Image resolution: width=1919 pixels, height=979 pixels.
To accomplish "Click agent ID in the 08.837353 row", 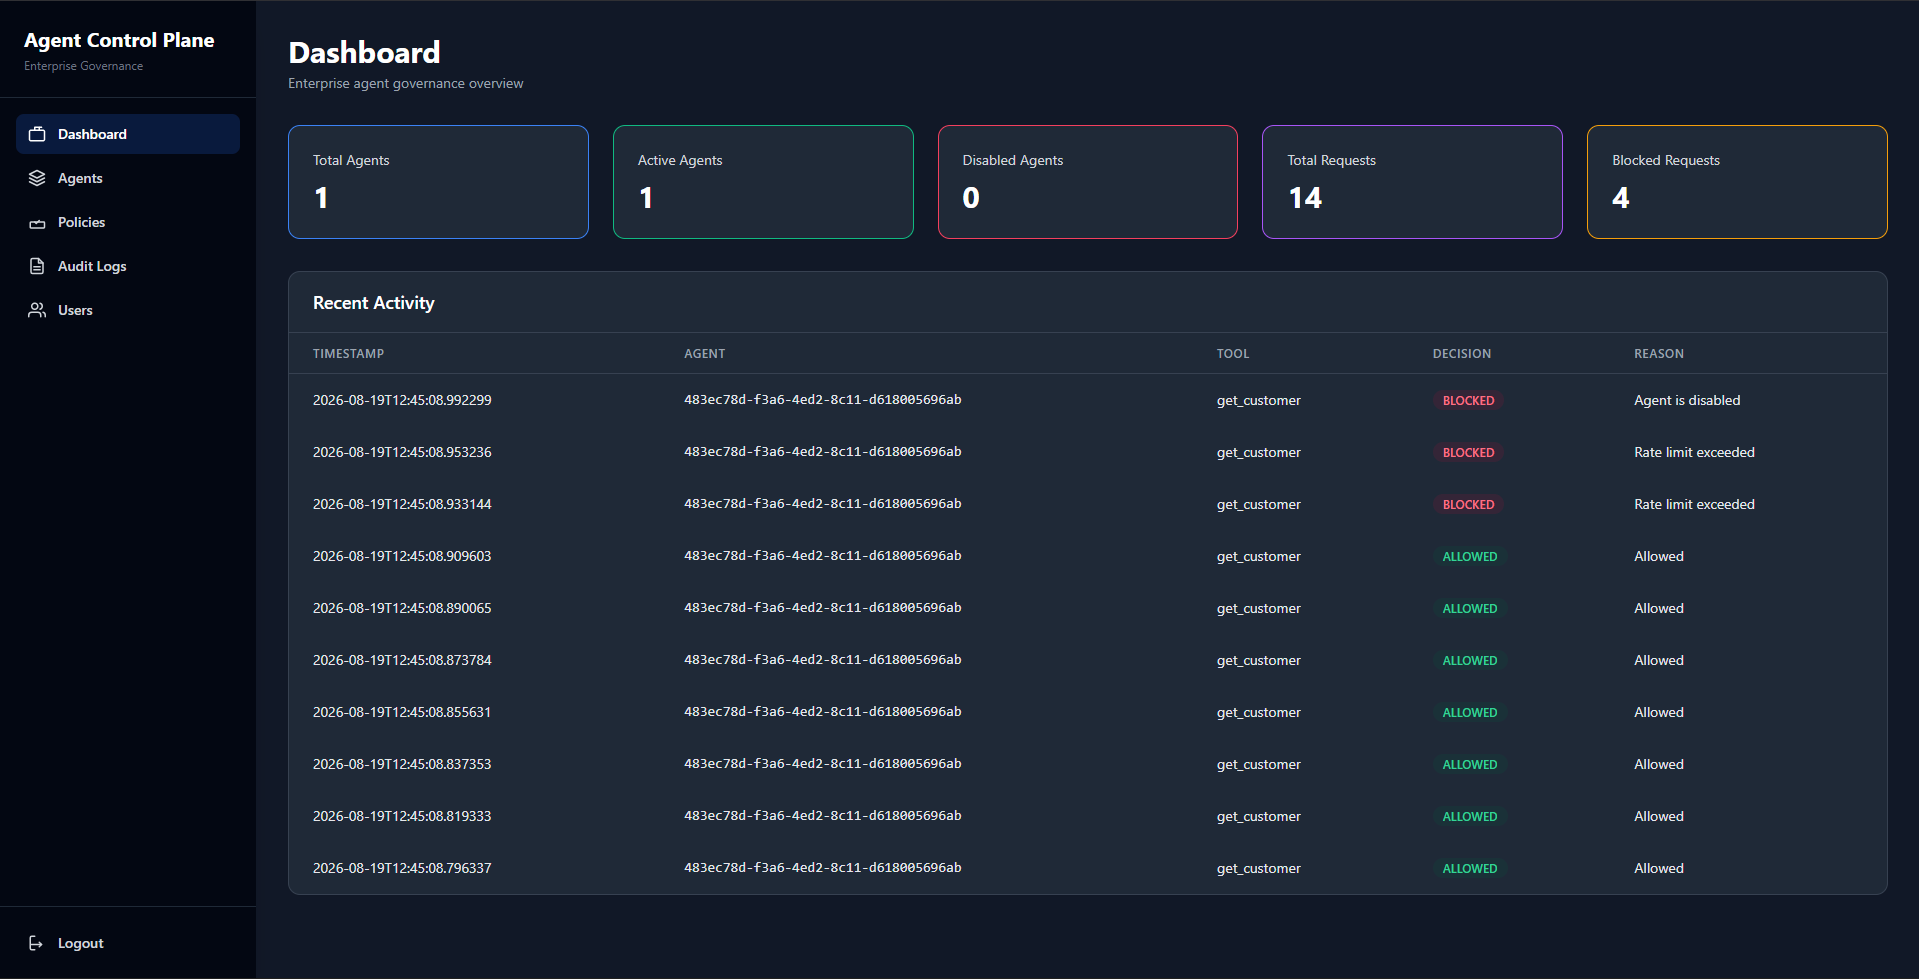I will (x=823, y=764).
